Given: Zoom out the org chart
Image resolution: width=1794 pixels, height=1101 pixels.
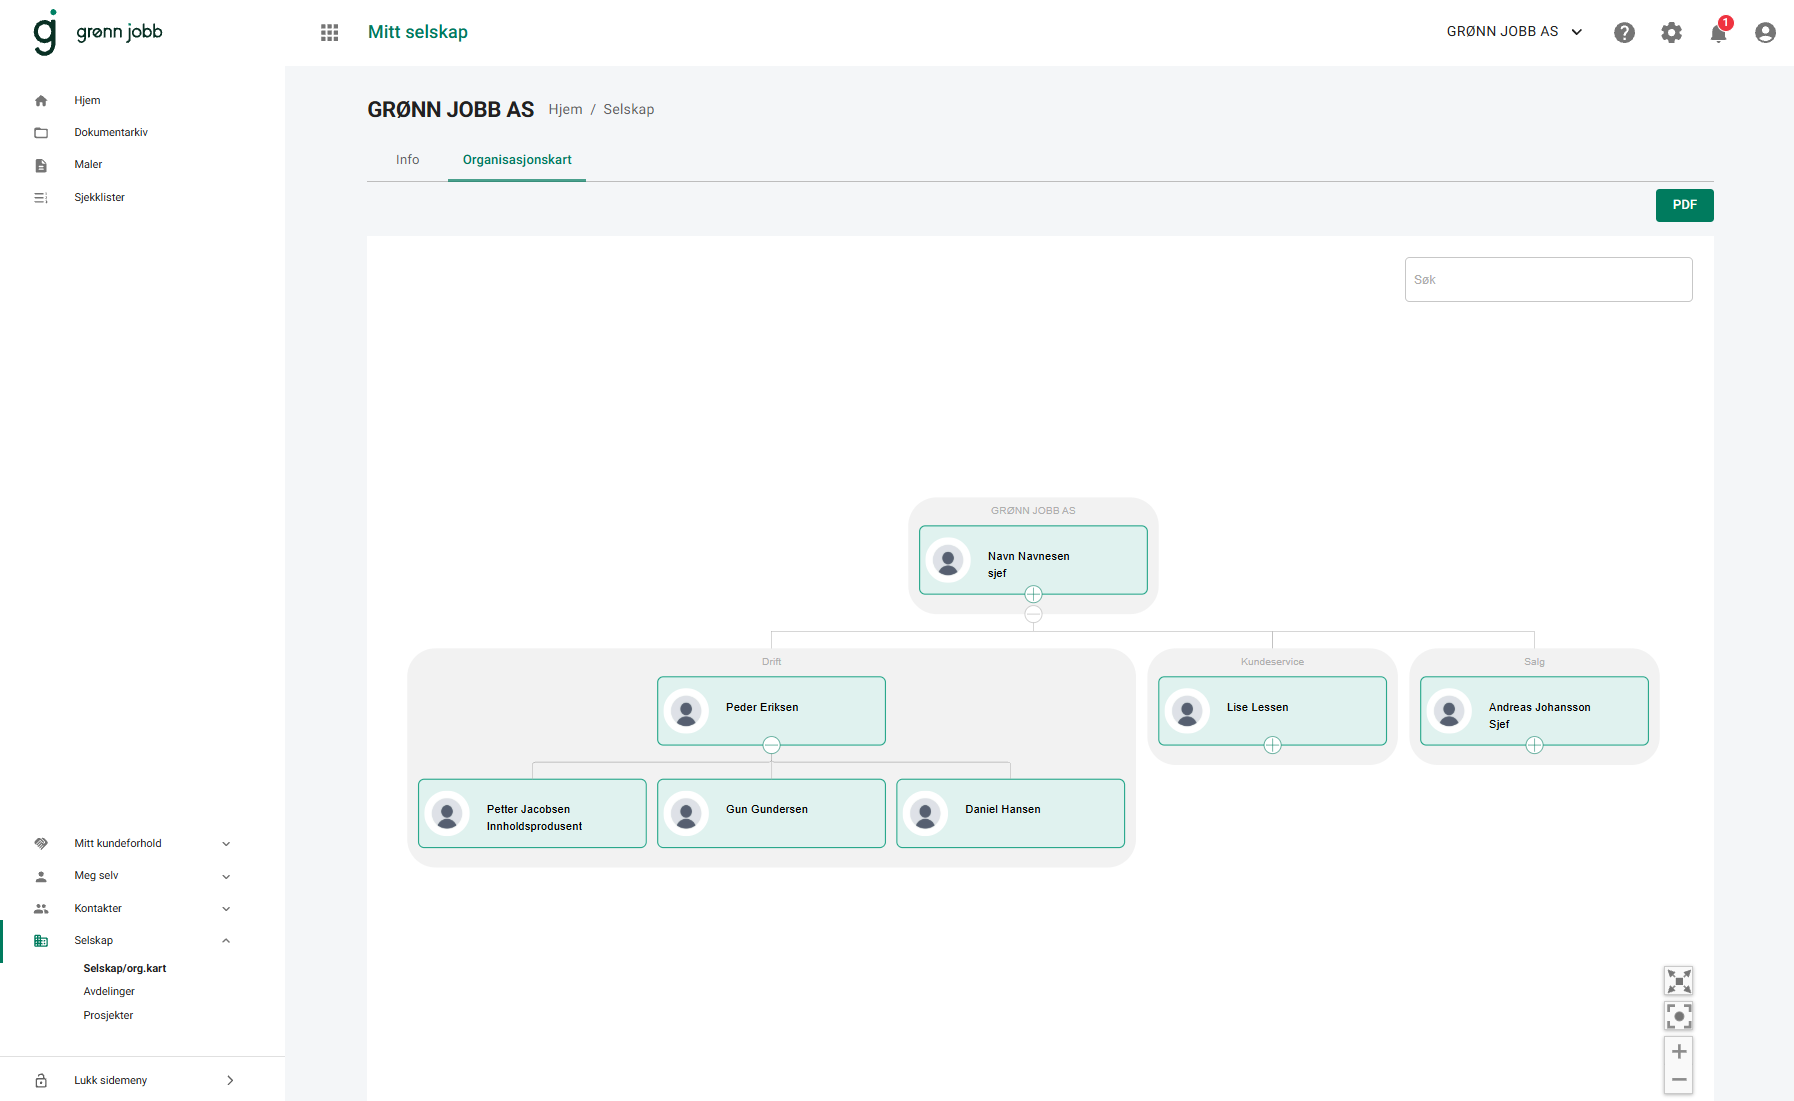Looking at the screenshot, I should point(1678,1080).
